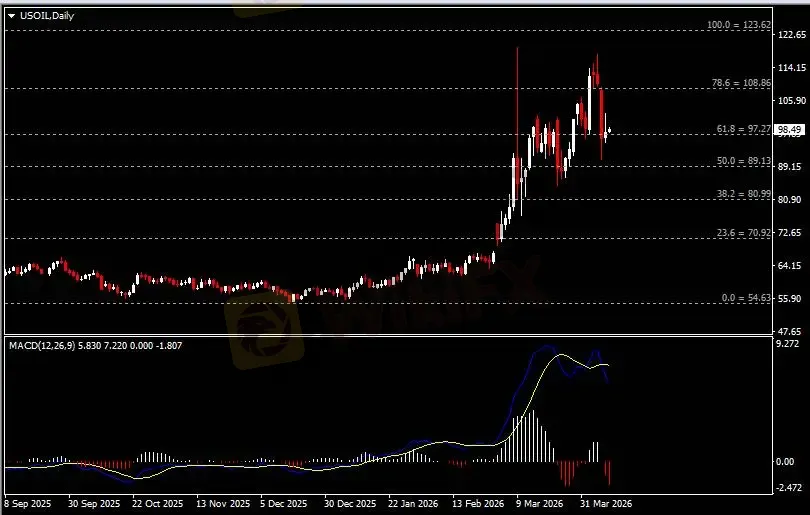Select the Fibonacci label 23.6 = 70.92
Screen dimensions: 810x515
click(744, 233)
